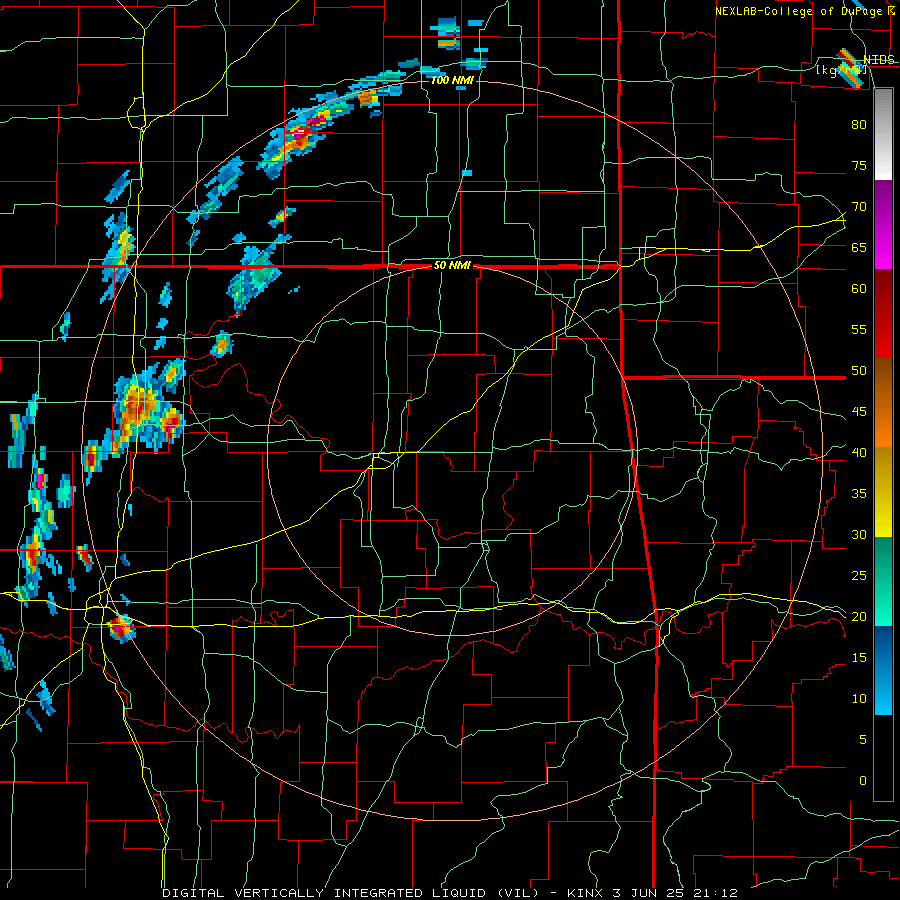Click the legend value 55
This screenshot has height=900, width=900.
pyautogui.click(x=859, y=329)
